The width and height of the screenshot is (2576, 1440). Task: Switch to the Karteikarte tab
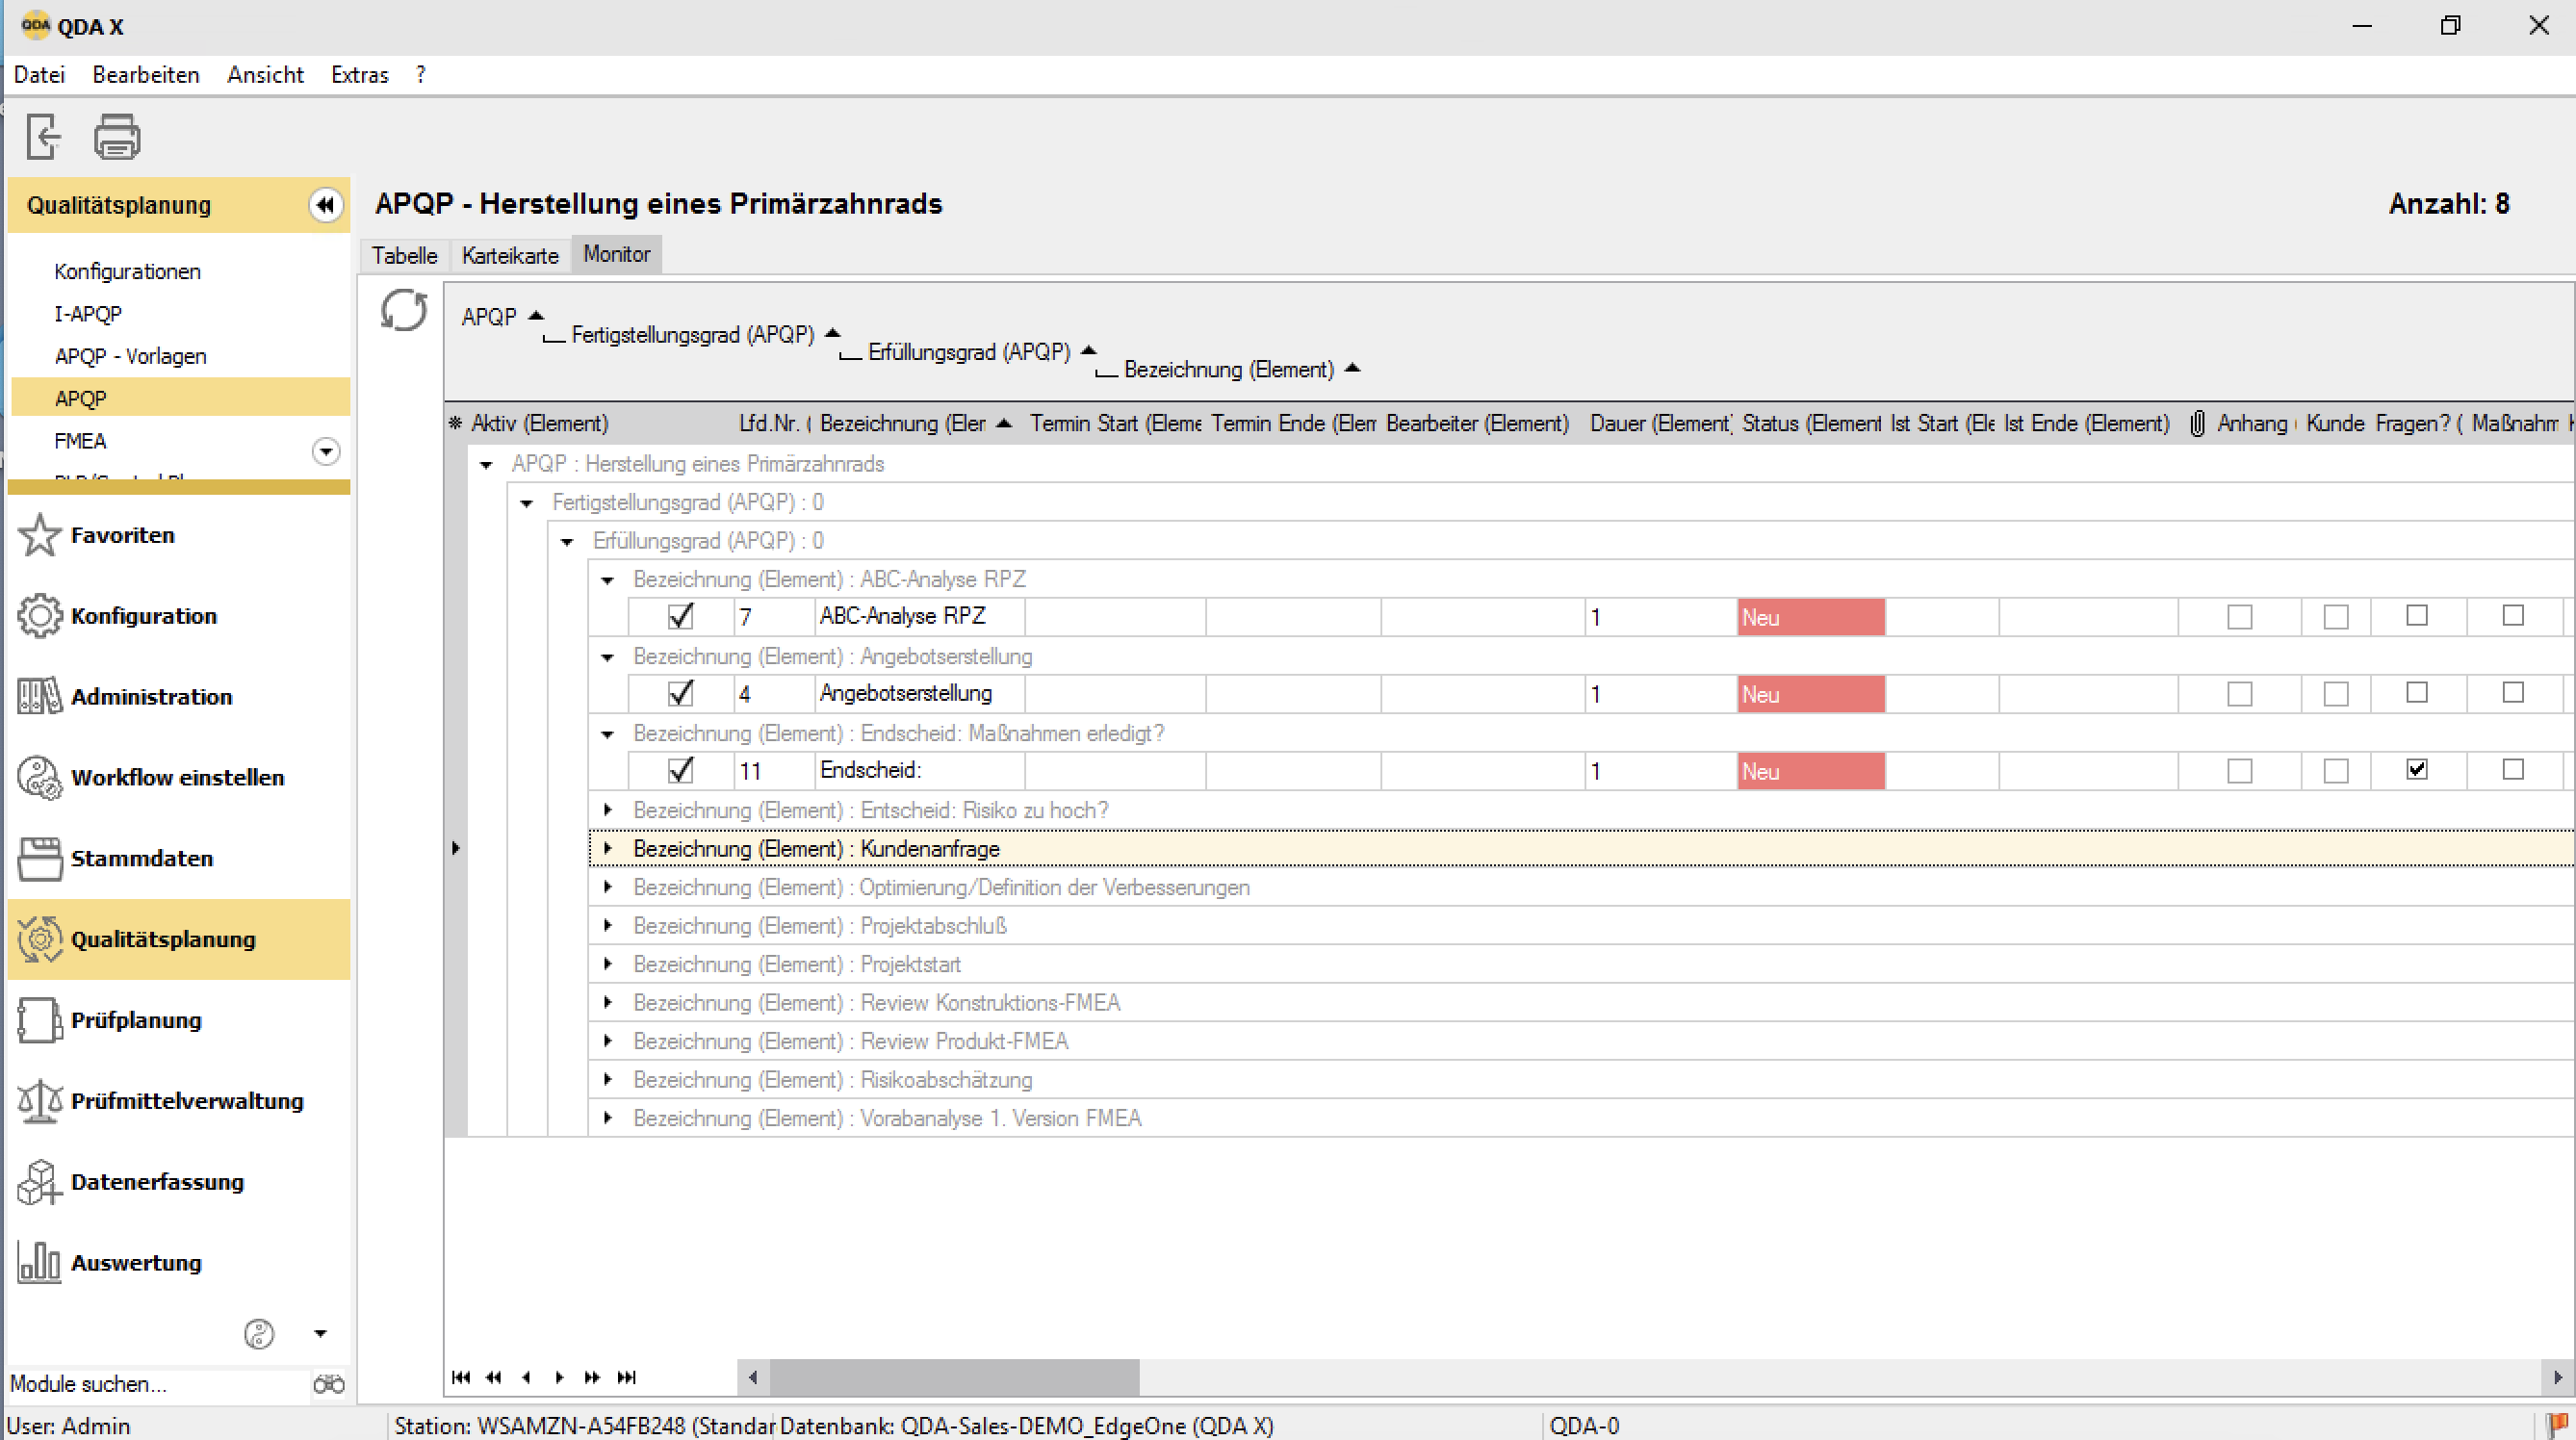click(x=510, y=255)
